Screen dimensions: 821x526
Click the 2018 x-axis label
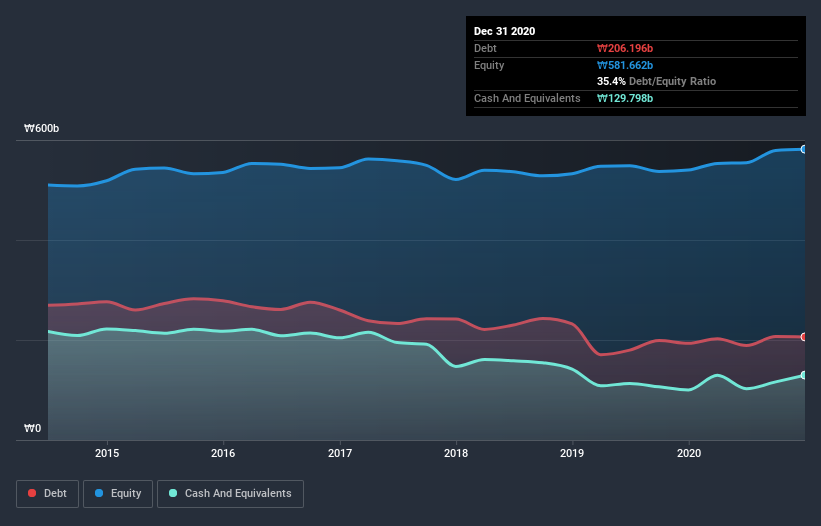coord(456,453)
